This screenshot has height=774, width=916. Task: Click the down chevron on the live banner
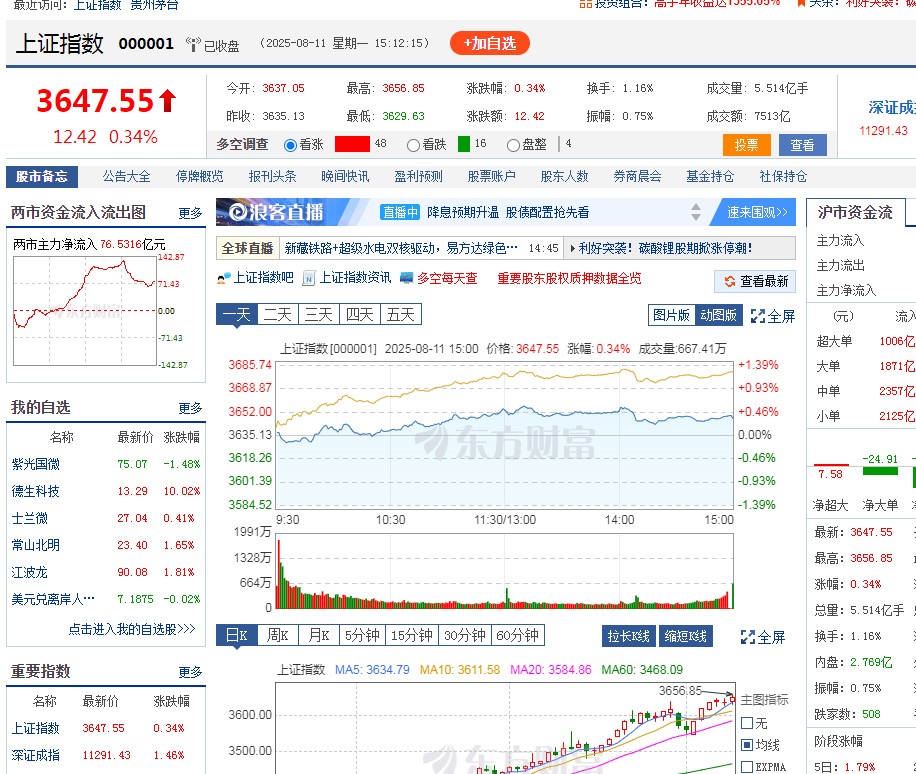coord(696,219)
